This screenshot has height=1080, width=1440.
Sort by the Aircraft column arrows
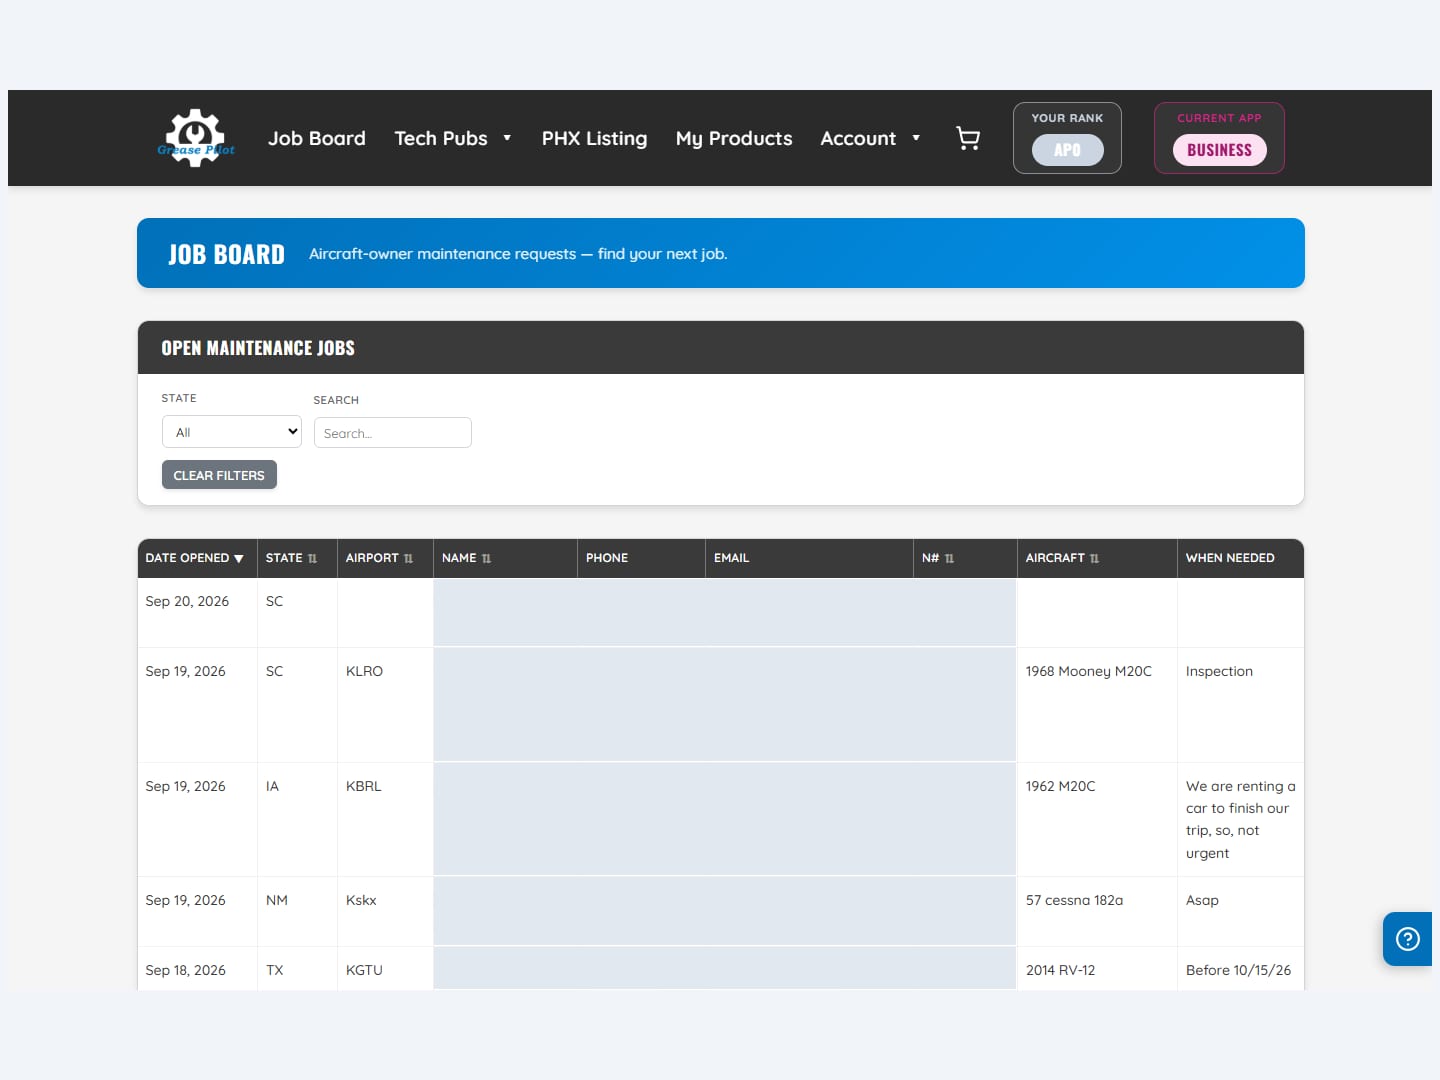pos(1094,559)
